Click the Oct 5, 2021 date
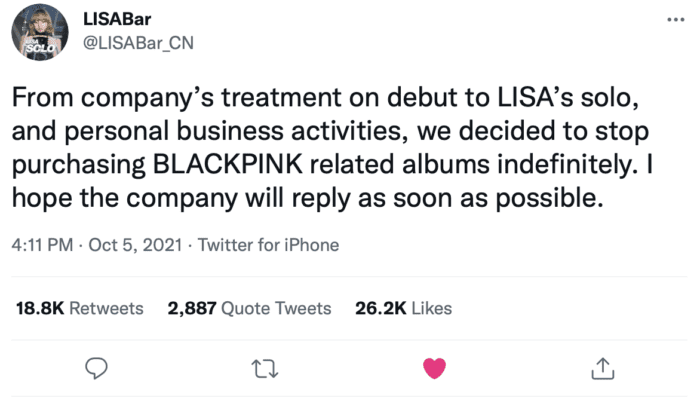 [135, 245]
